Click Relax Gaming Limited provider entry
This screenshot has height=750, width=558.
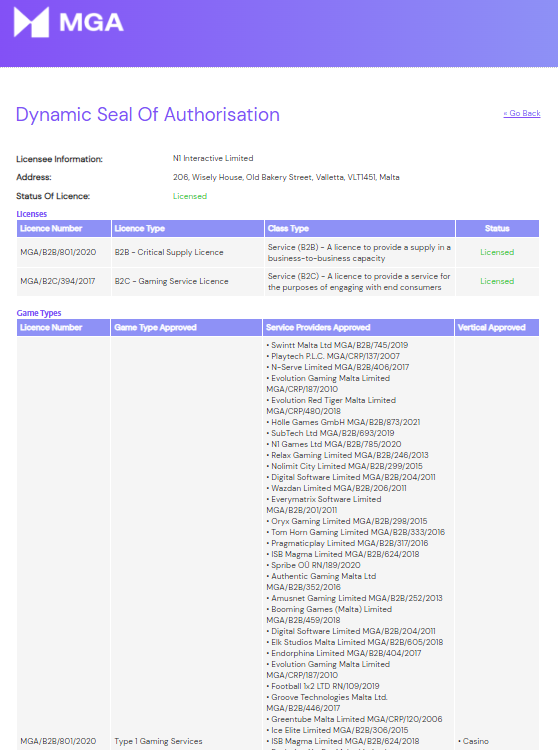point(347,455)
